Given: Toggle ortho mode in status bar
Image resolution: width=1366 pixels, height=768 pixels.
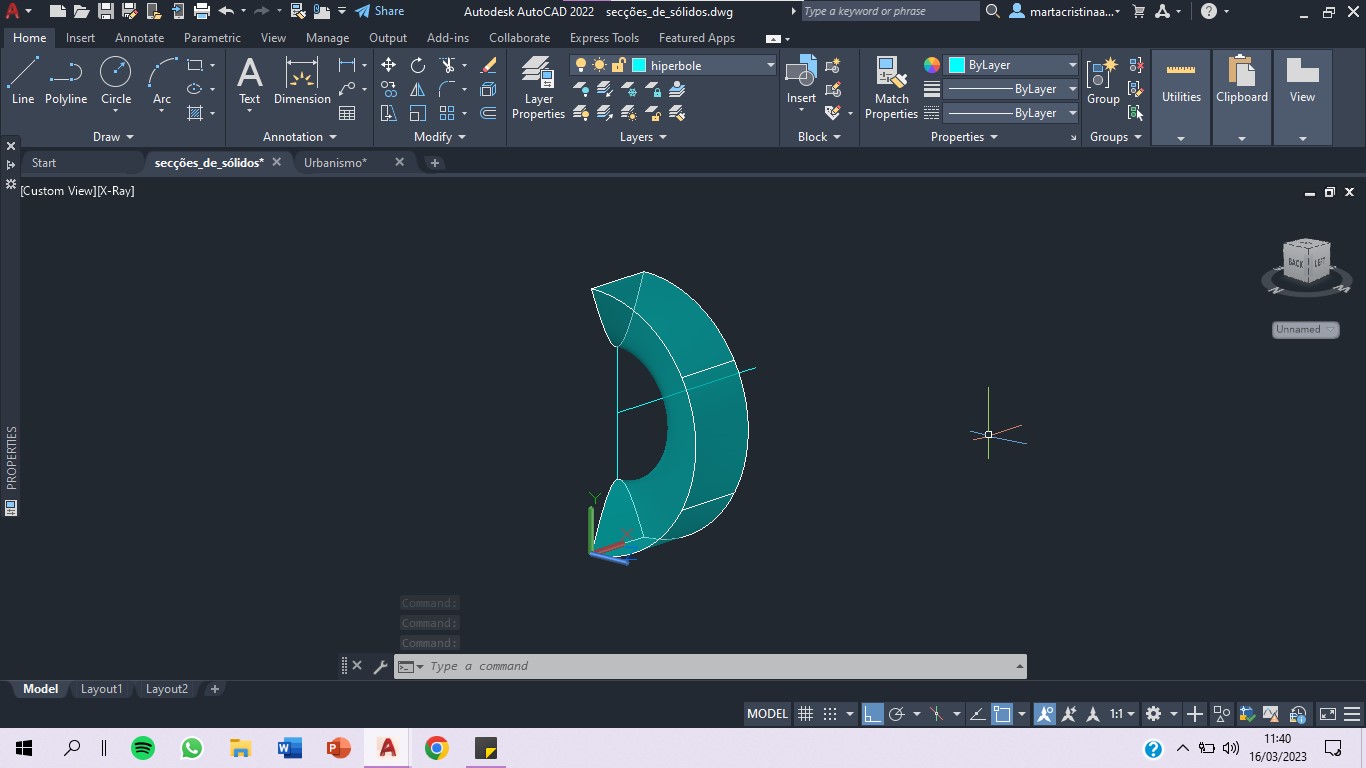Looking at the screenshot, I should (872, 714).
